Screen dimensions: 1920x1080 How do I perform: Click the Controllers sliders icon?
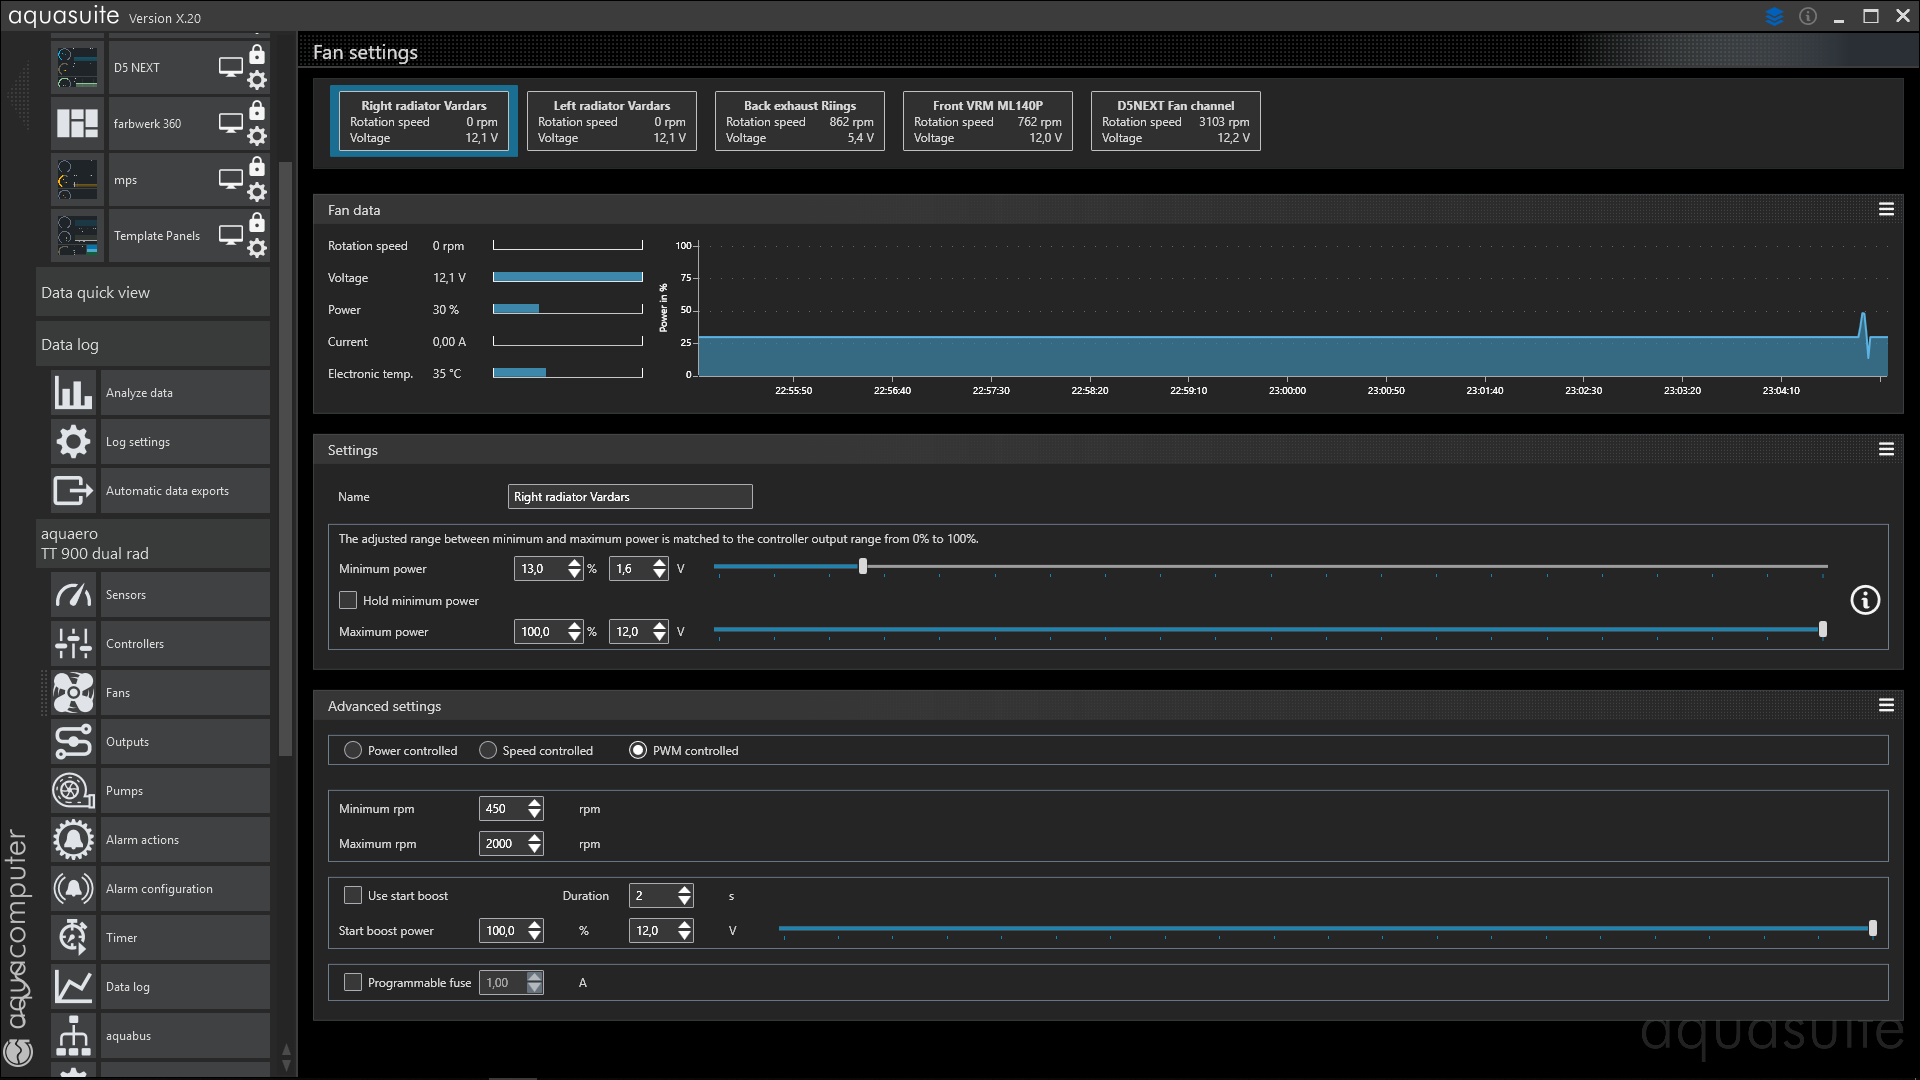74,645
